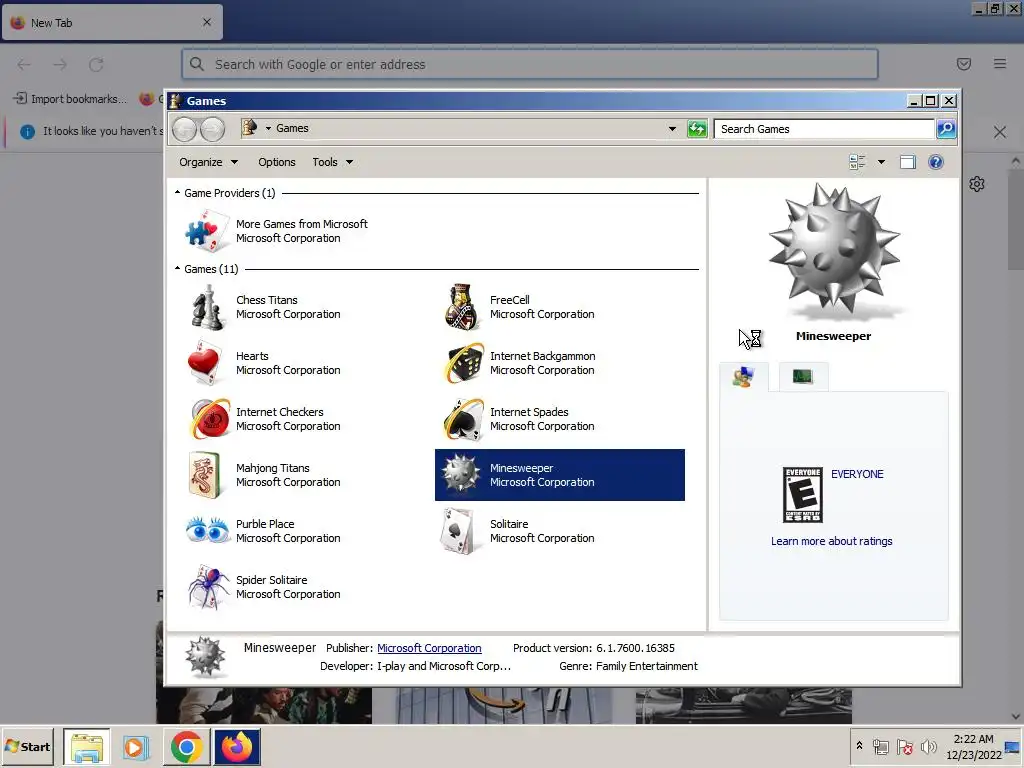Viewport: 1024px width, 768px height.
Task: Click Product version 6.1.7600.16385 text
Action: [594, 648]
